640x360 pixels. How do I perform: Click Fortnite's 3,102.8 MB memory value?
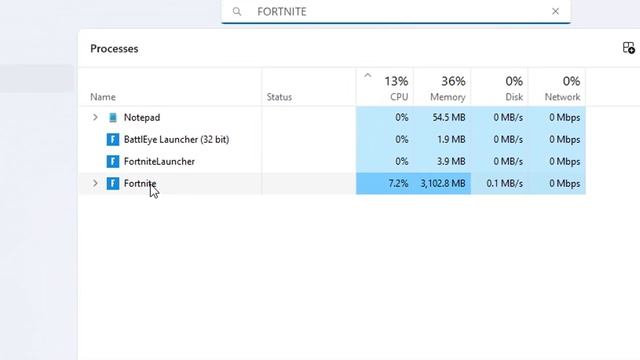(x=442, y=184)
